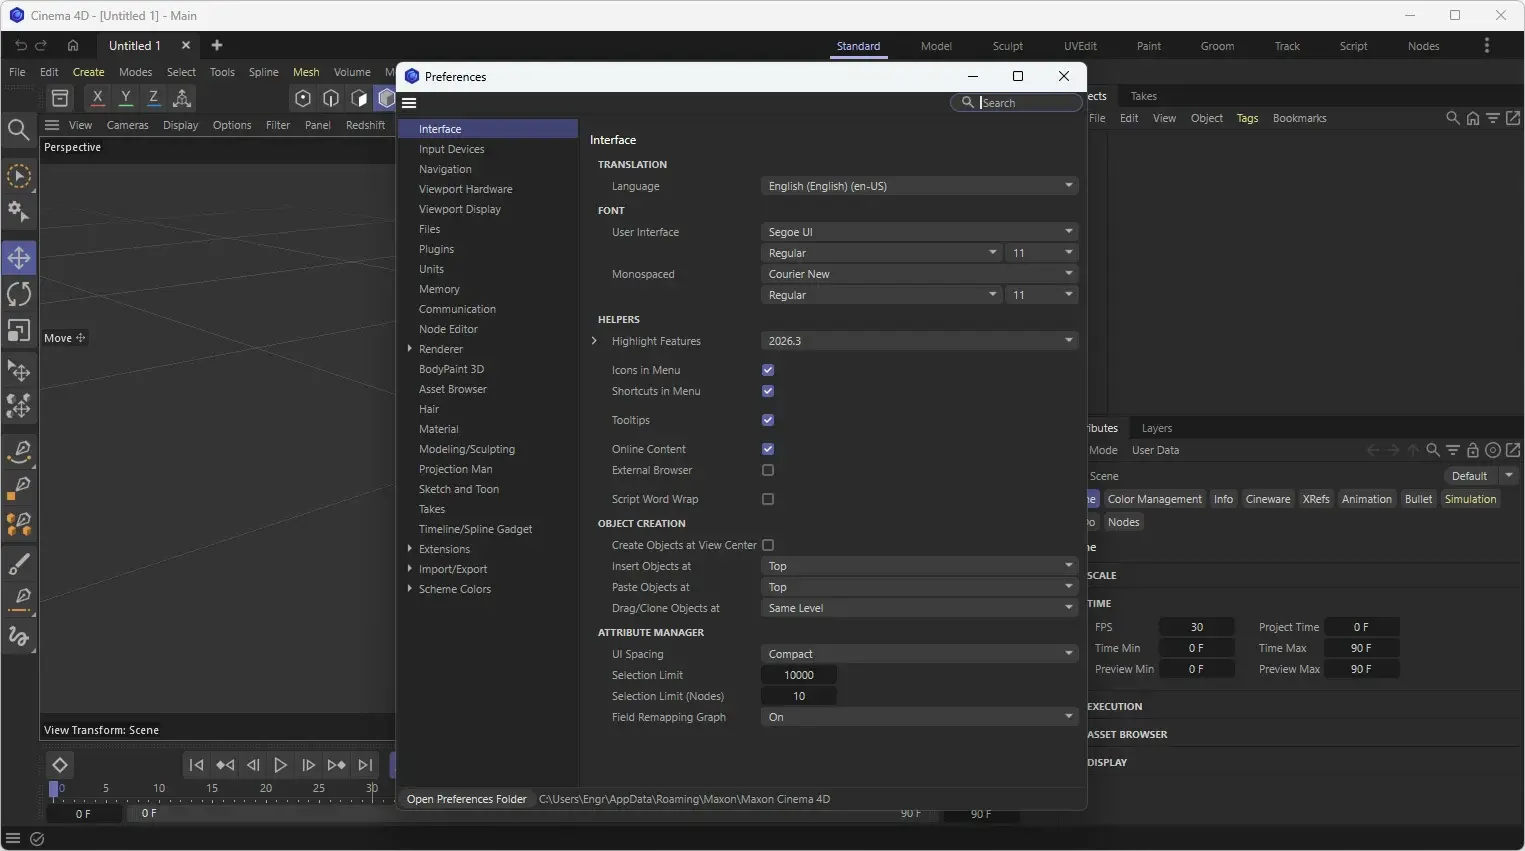Toggle the Z axis lock
The width and height of the screenshot is (1525, 851).
point(153,98)
